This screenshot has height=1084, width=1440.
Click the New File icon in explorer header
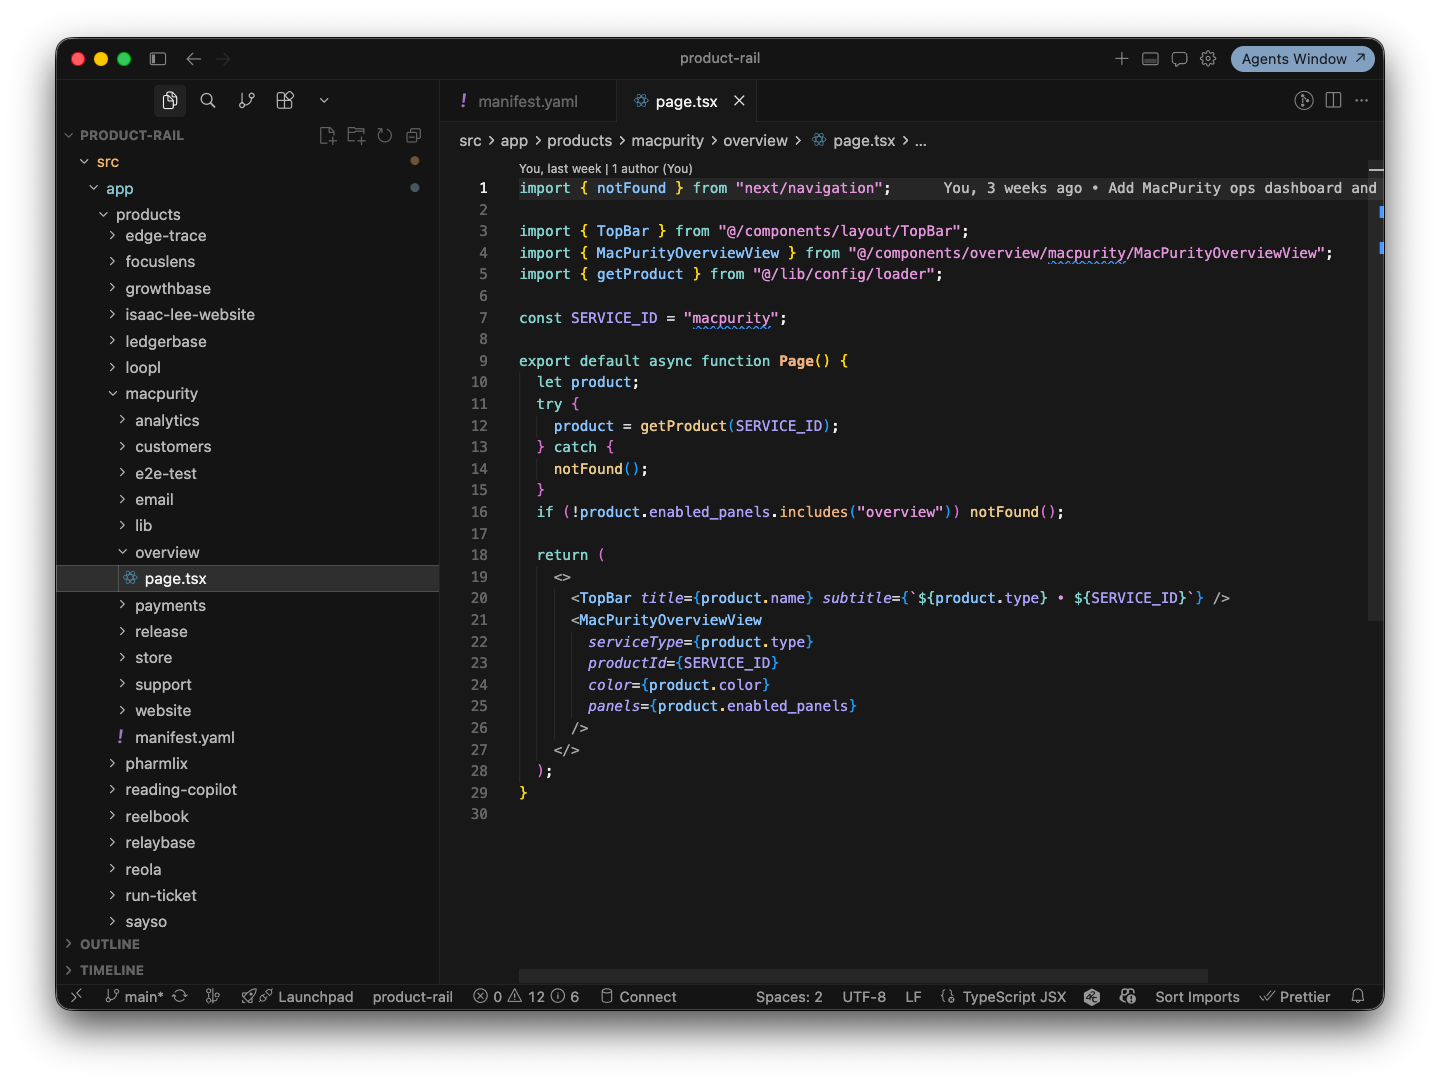pos(327,135)
